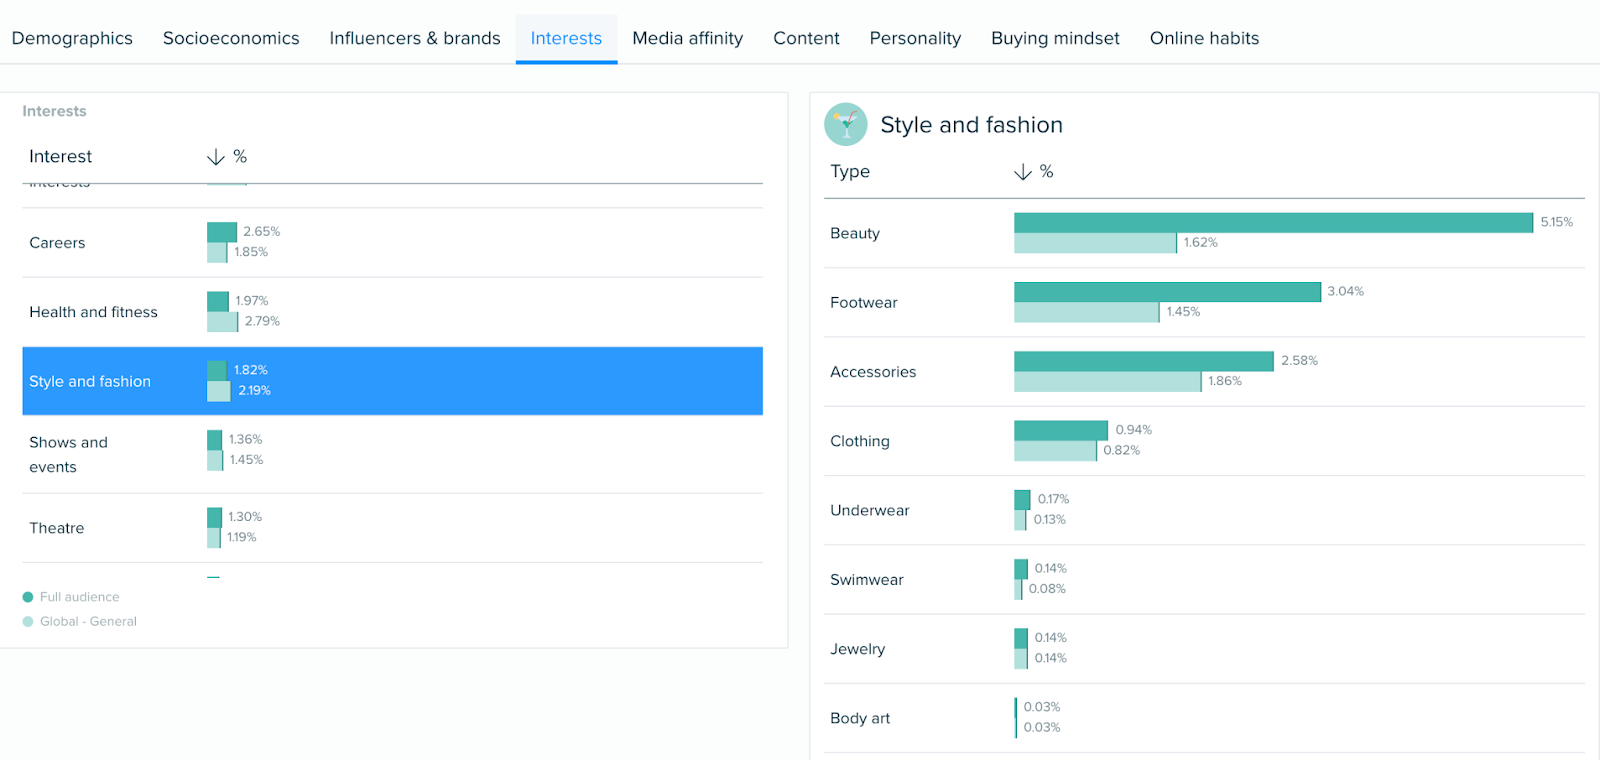
Task: Click the Type column header
Action: pos(850,172)
